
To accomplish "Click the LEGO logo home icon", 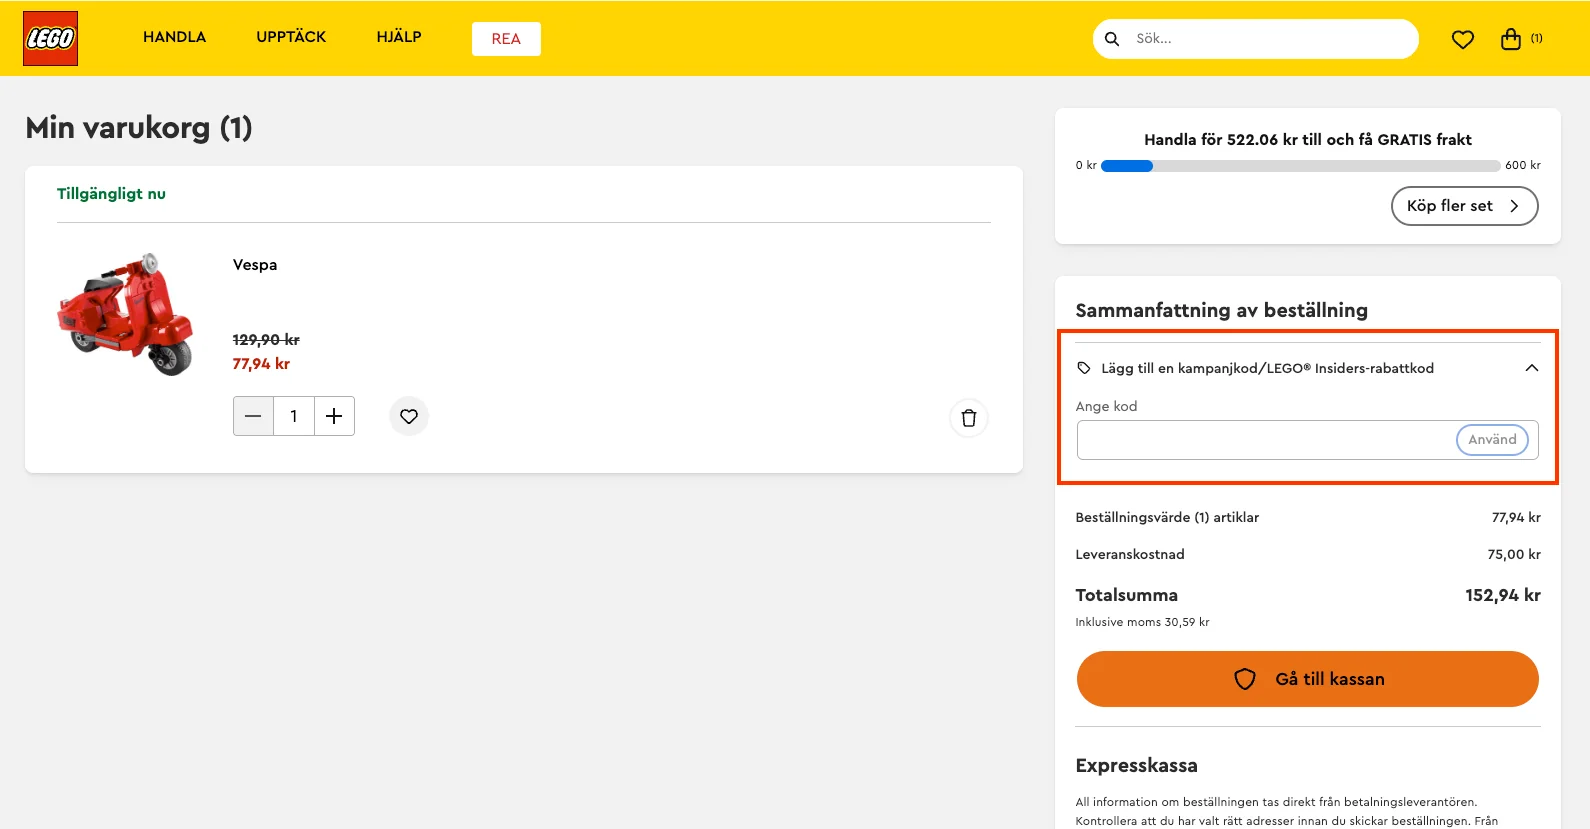I will click(x=50, y=39).
